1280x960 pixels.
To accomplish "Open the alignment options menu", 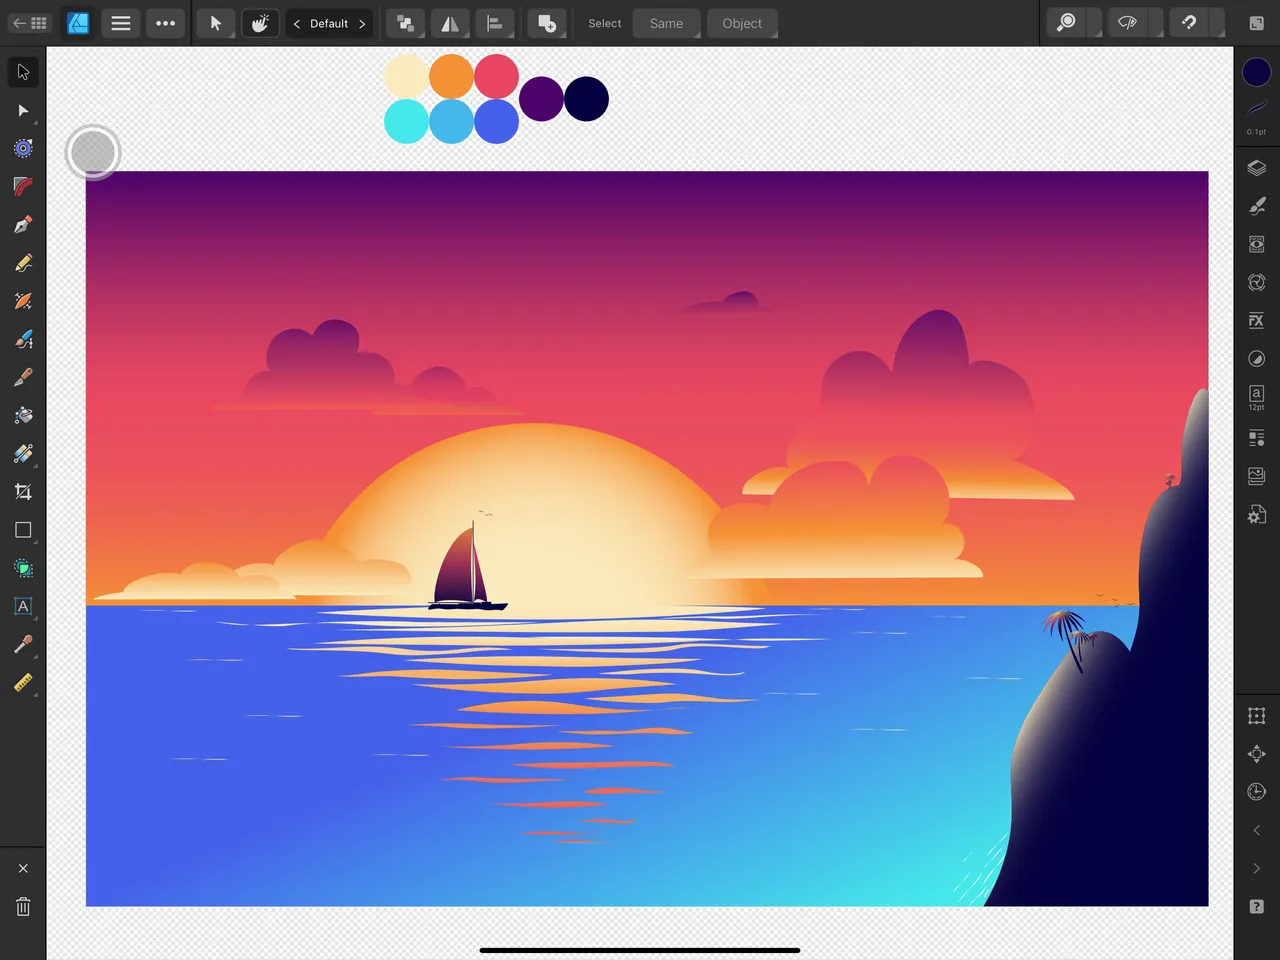I will [x=494, y=23].
